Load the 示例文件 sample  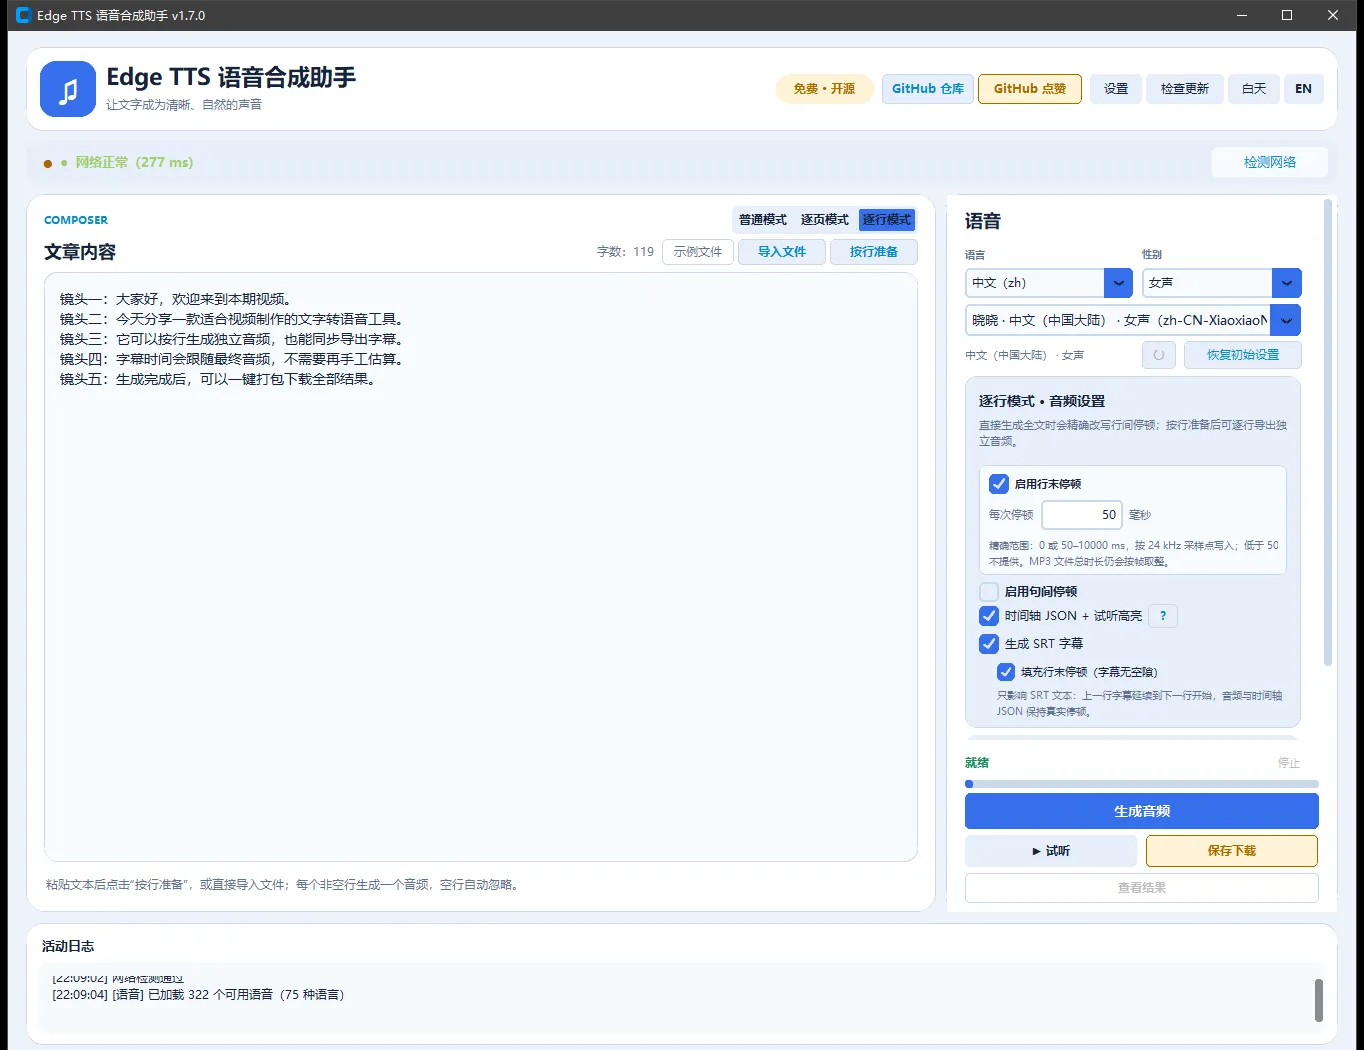(698, 252)
